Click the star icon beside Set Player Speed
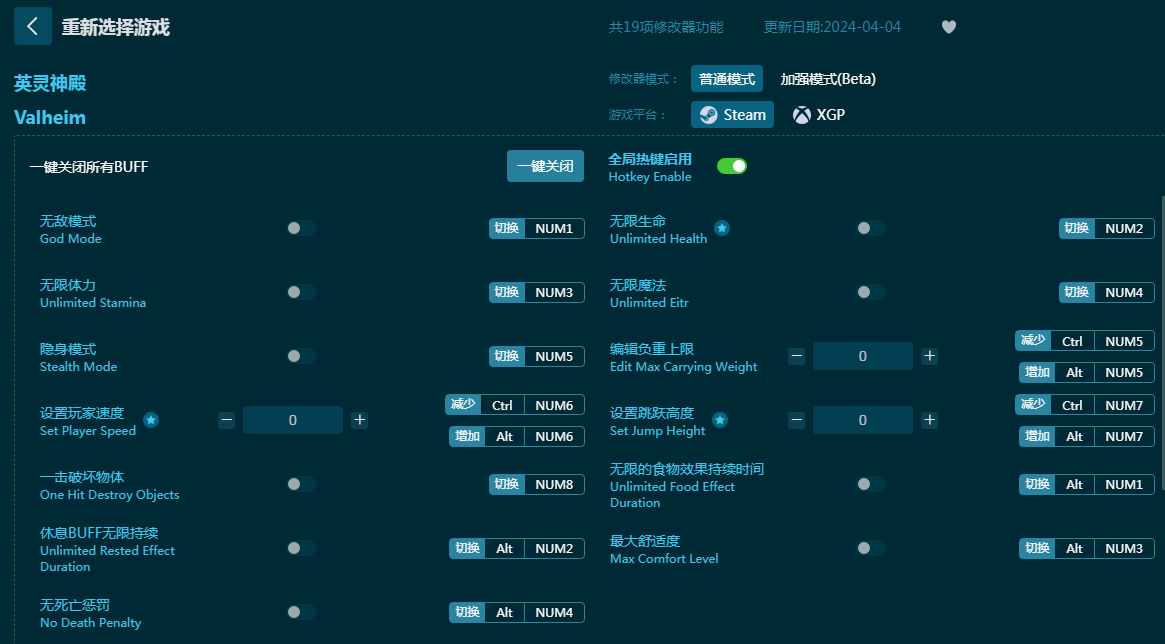 [x=151, y=420]
